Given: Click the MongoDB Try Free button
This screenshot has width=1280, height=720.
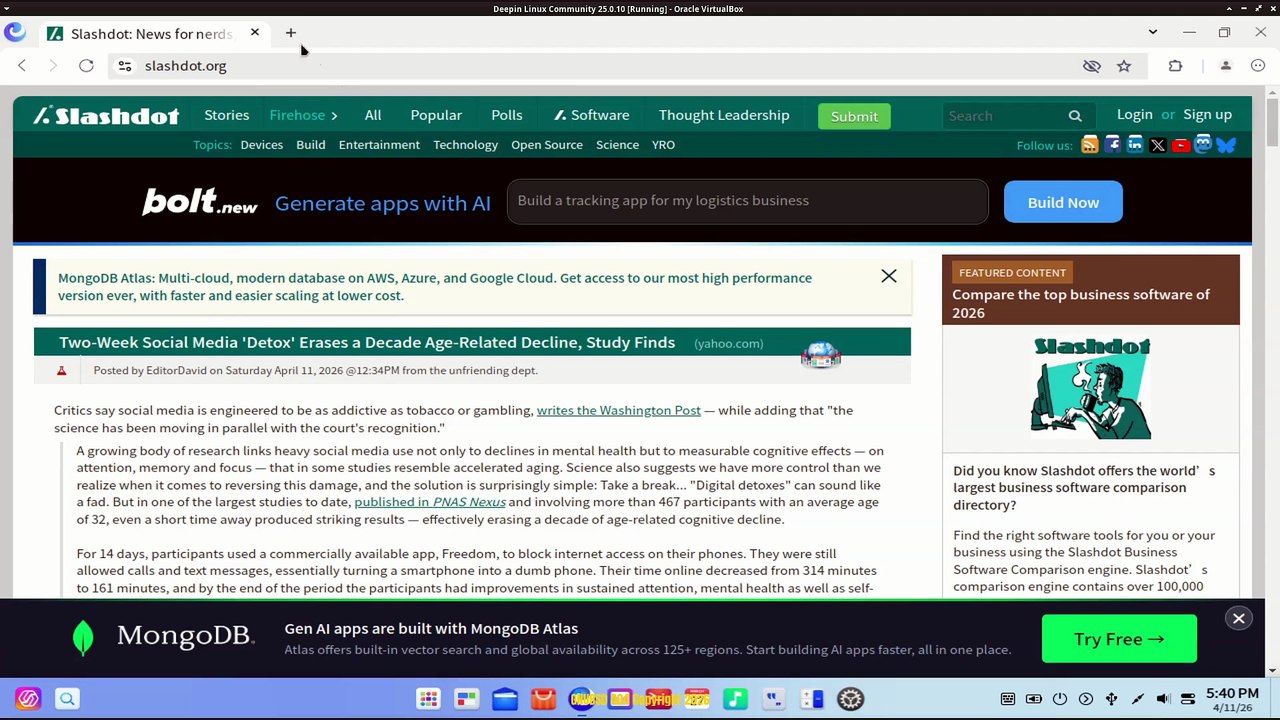Looking at the screenshot, I should [1119, 639].
